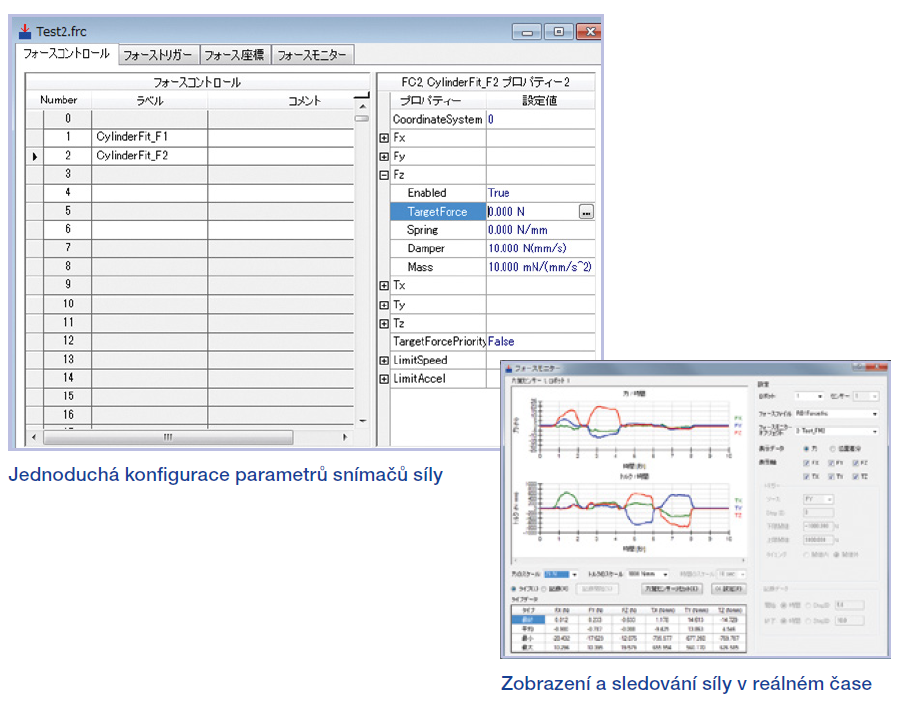Screen dimensions: 919x716
Task: Click the vertical scrollbar down arrow
Action: (362, 421)
